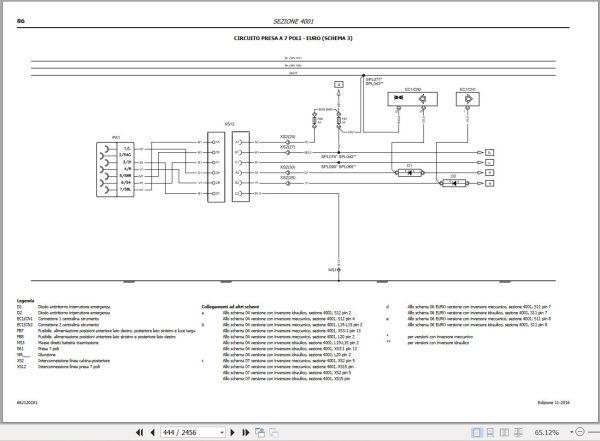Click the Legenda heading in the document
The width and height of the screenshot is (600, 441).
click(x=25, y=301)
